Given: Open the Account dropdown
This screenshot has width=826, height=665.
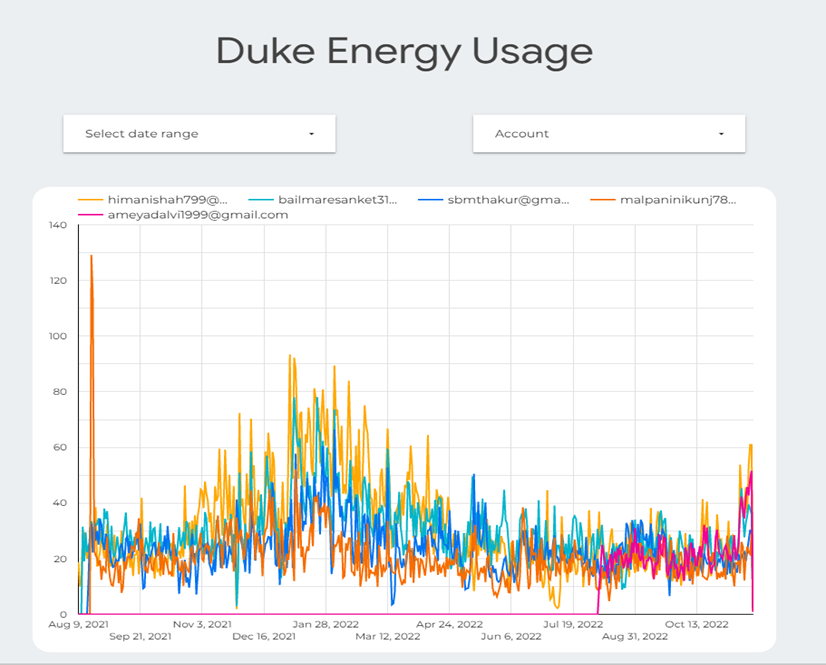Looking at the screenshot, I should click(x=608, y=133).
